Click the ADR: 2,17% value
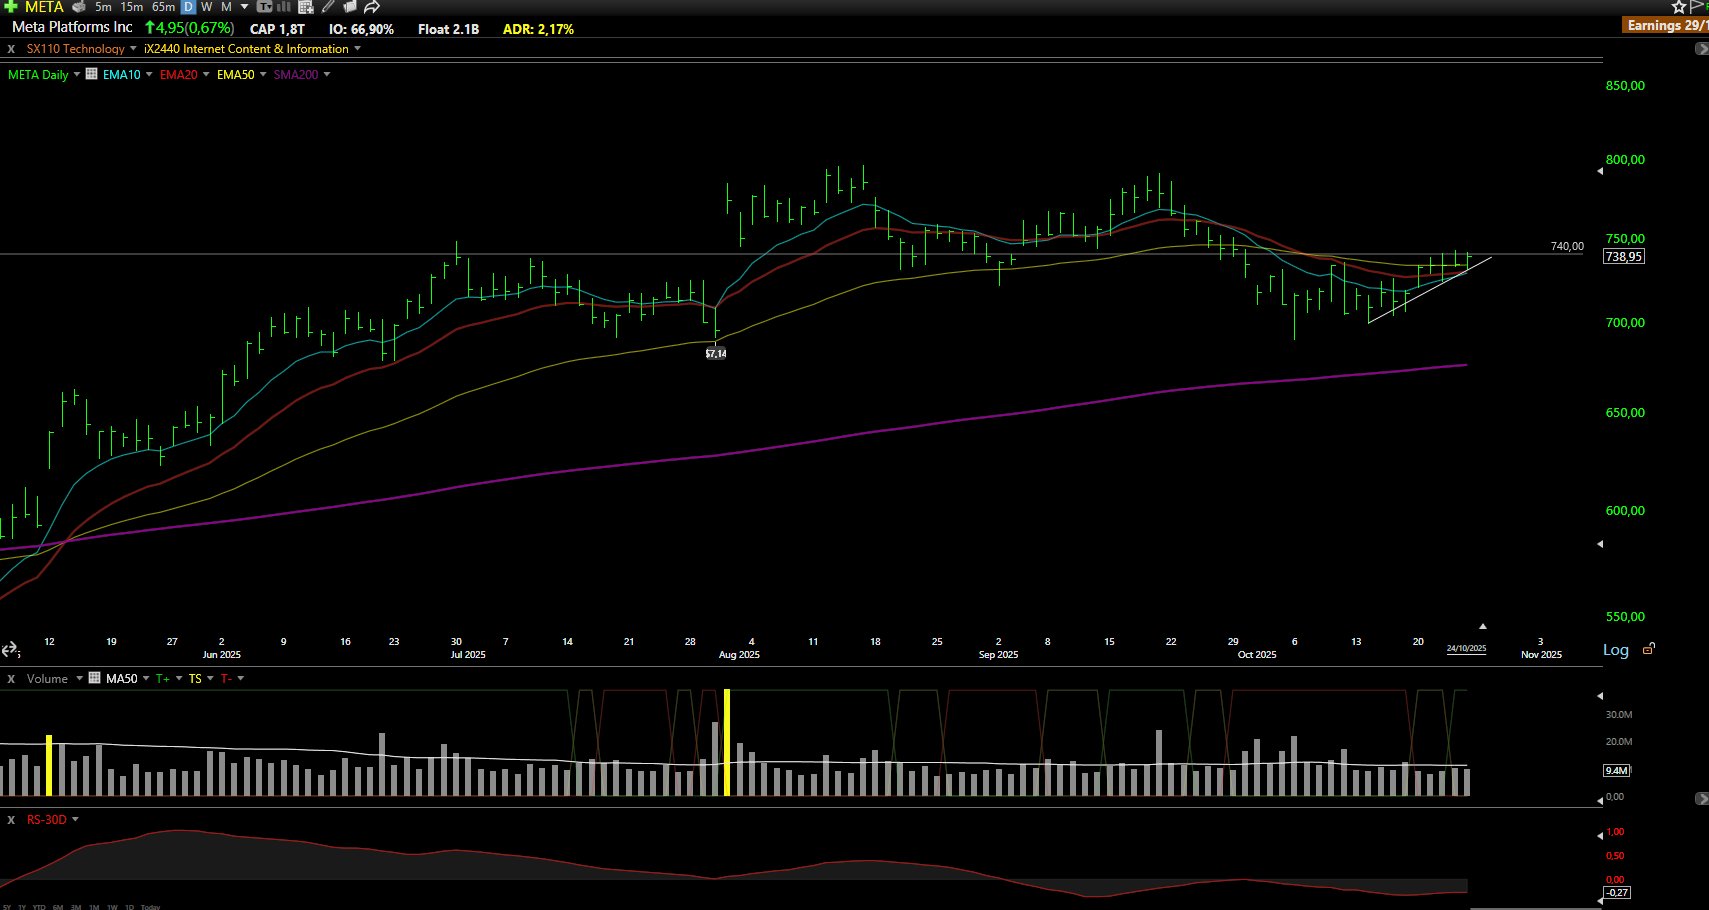Viewport: 1709px width, 910px height. (538, 29)
